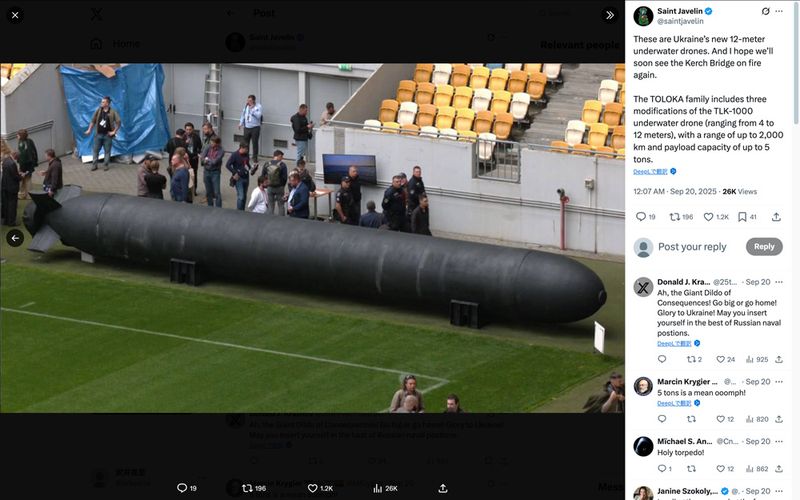Screen dimensions: 800x500
Task: Click the Grok icon next to the post header
Action: click(x=765, y=11)
